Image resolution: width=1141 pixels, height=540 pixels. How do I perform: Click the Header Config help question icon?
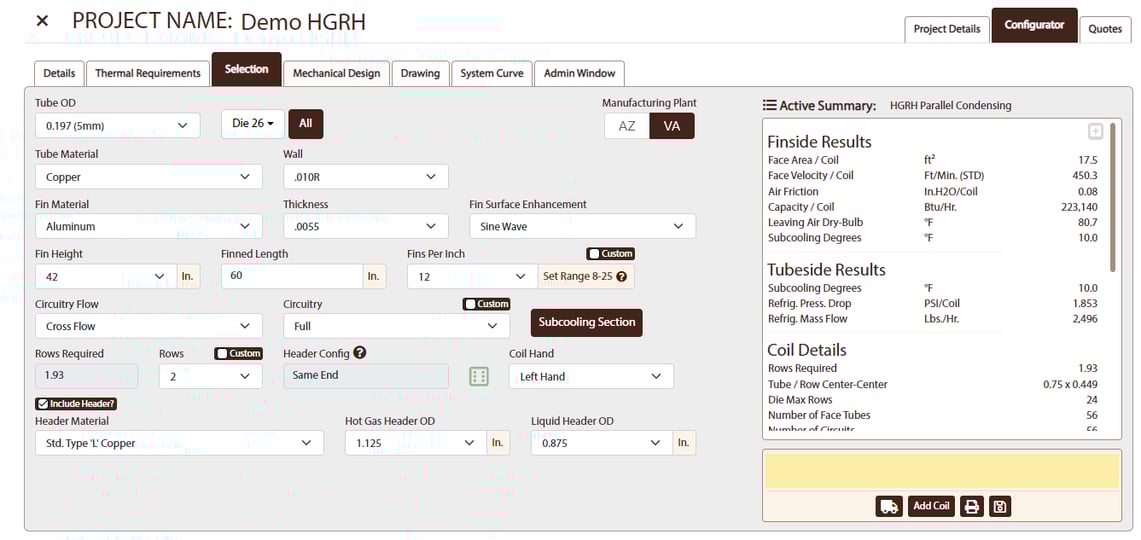360,353
